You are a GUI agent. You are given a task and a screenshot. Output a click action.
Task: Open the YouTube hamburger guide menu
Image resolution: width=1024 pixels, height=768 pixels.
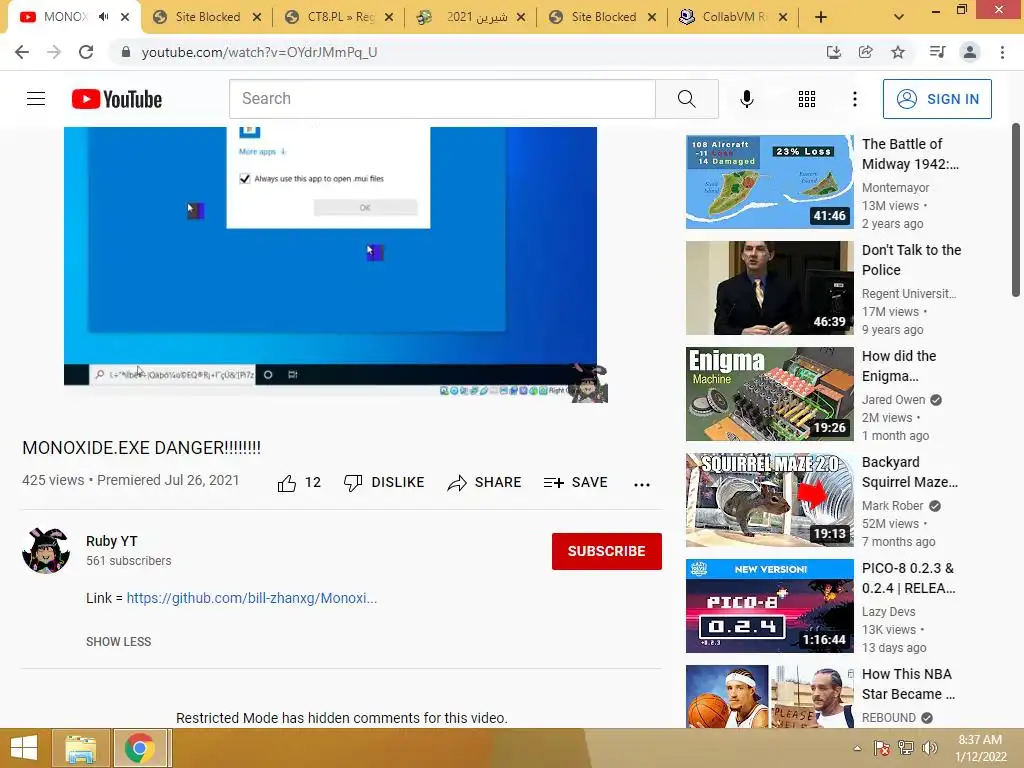point(36,99)
